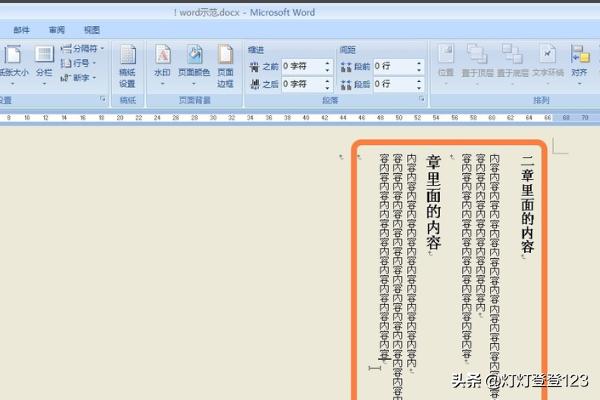Click heading text 二章里面的内容
600x400 pixels.
(527, 204)
